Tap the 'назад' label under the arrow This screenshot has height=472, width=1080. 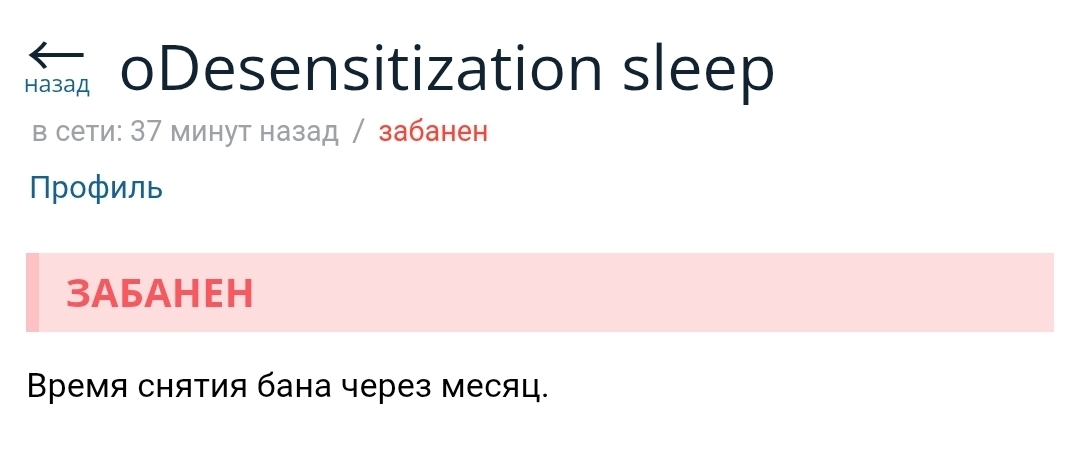point(57,86)
